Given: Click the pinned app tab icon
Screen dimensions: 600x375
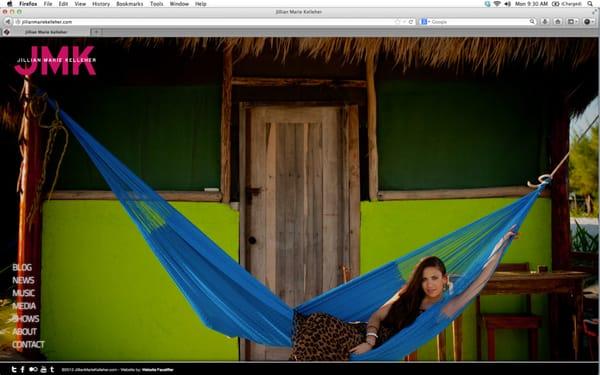Looking at the screenshot, I should (7, 32).
